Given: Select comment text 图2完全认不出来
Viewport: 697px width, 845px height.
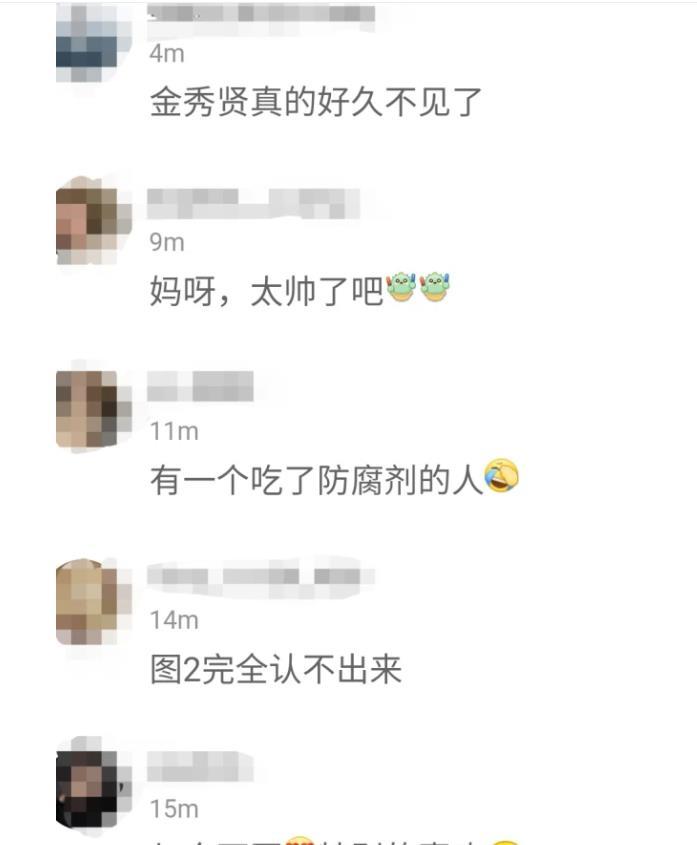Looking at the screenshot, I should [275, 669].
